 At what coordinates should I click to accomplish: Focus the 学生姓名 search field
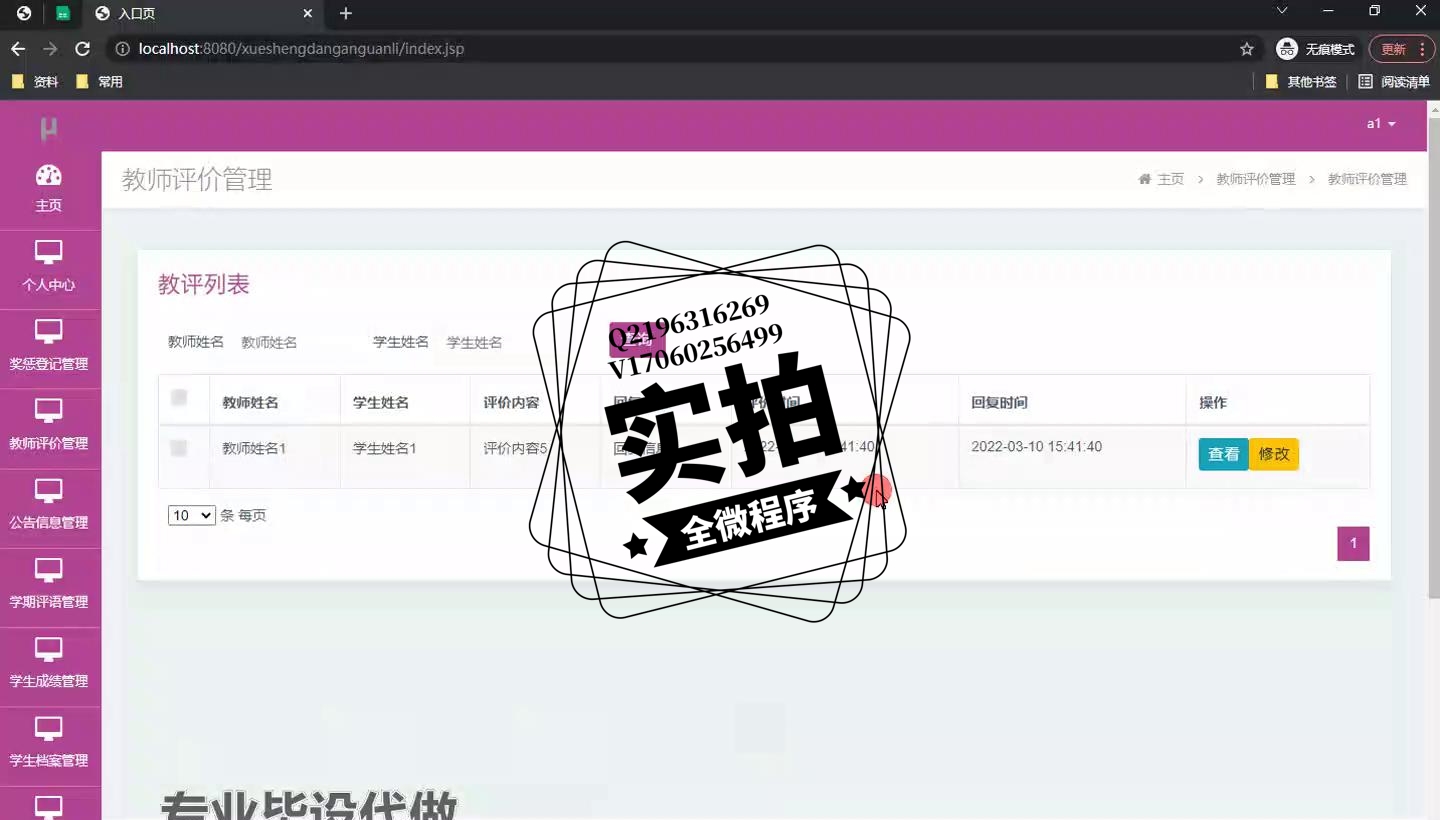click(x=500, y=342)
